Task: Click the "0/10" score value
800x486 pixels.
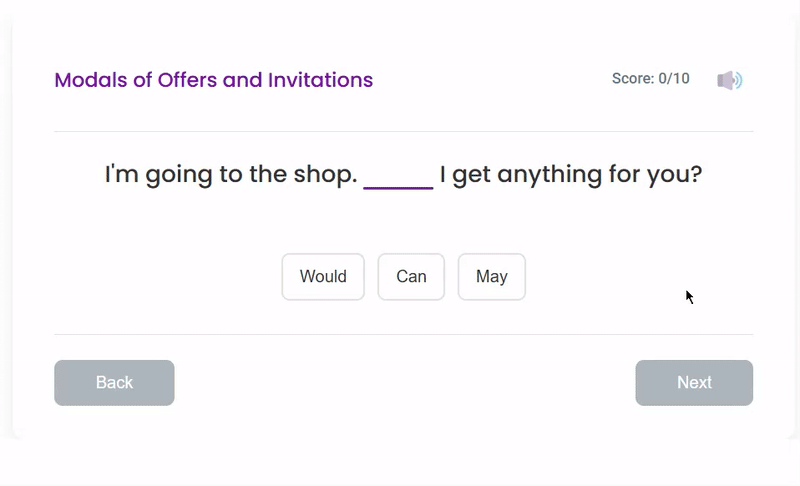Action: coord(674,79)
